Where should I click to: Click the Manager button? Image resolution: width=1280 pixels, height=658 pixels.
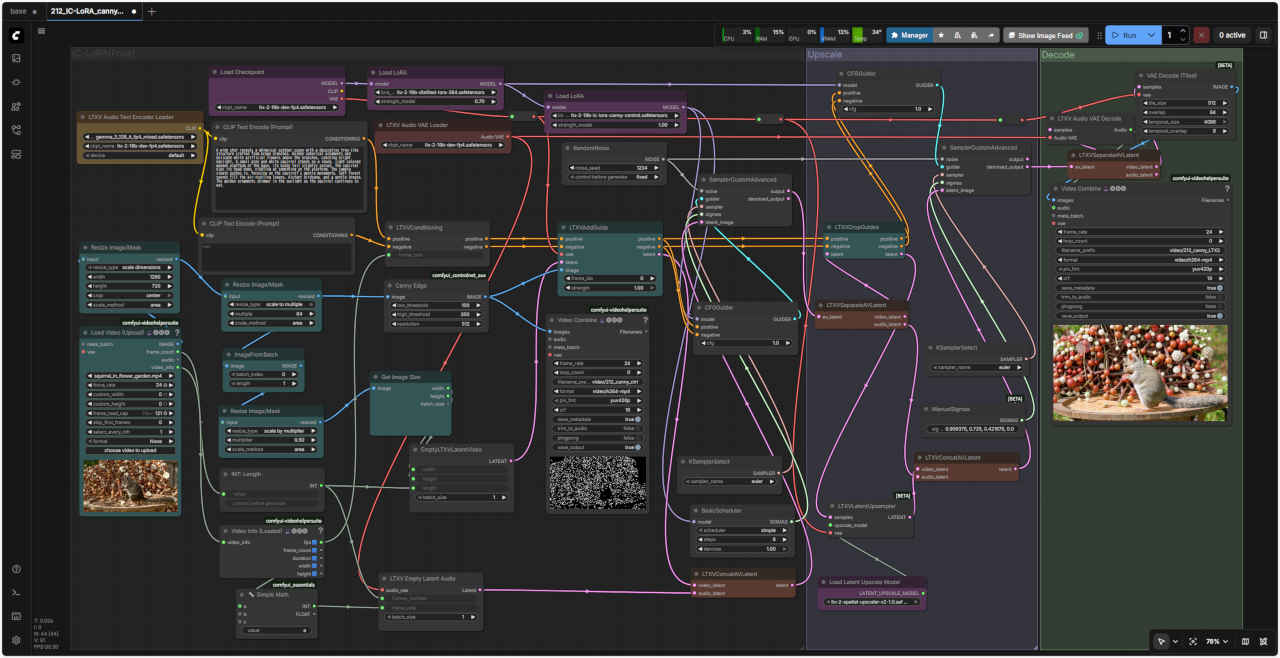click(x=909, y=35)
